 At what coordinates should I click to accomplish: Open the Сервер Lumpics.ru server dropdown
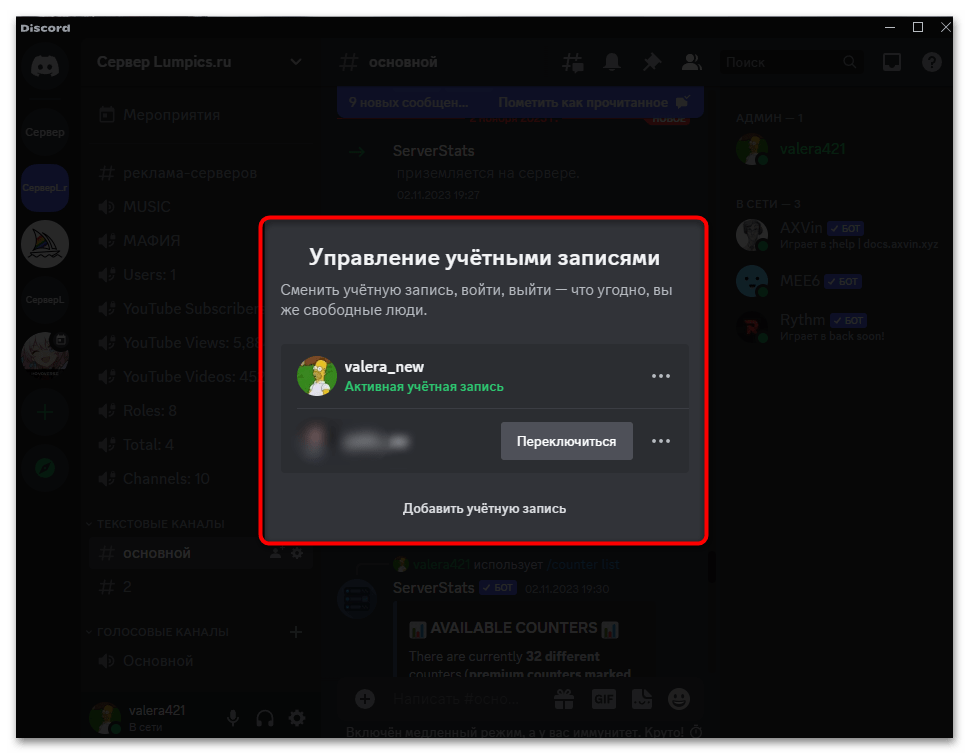pyautogui.click(x=296, y=61)
